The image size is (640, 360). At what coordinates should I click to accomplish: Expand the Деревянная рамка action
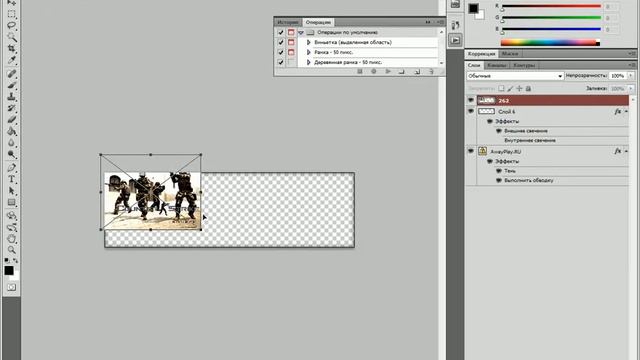309,62
